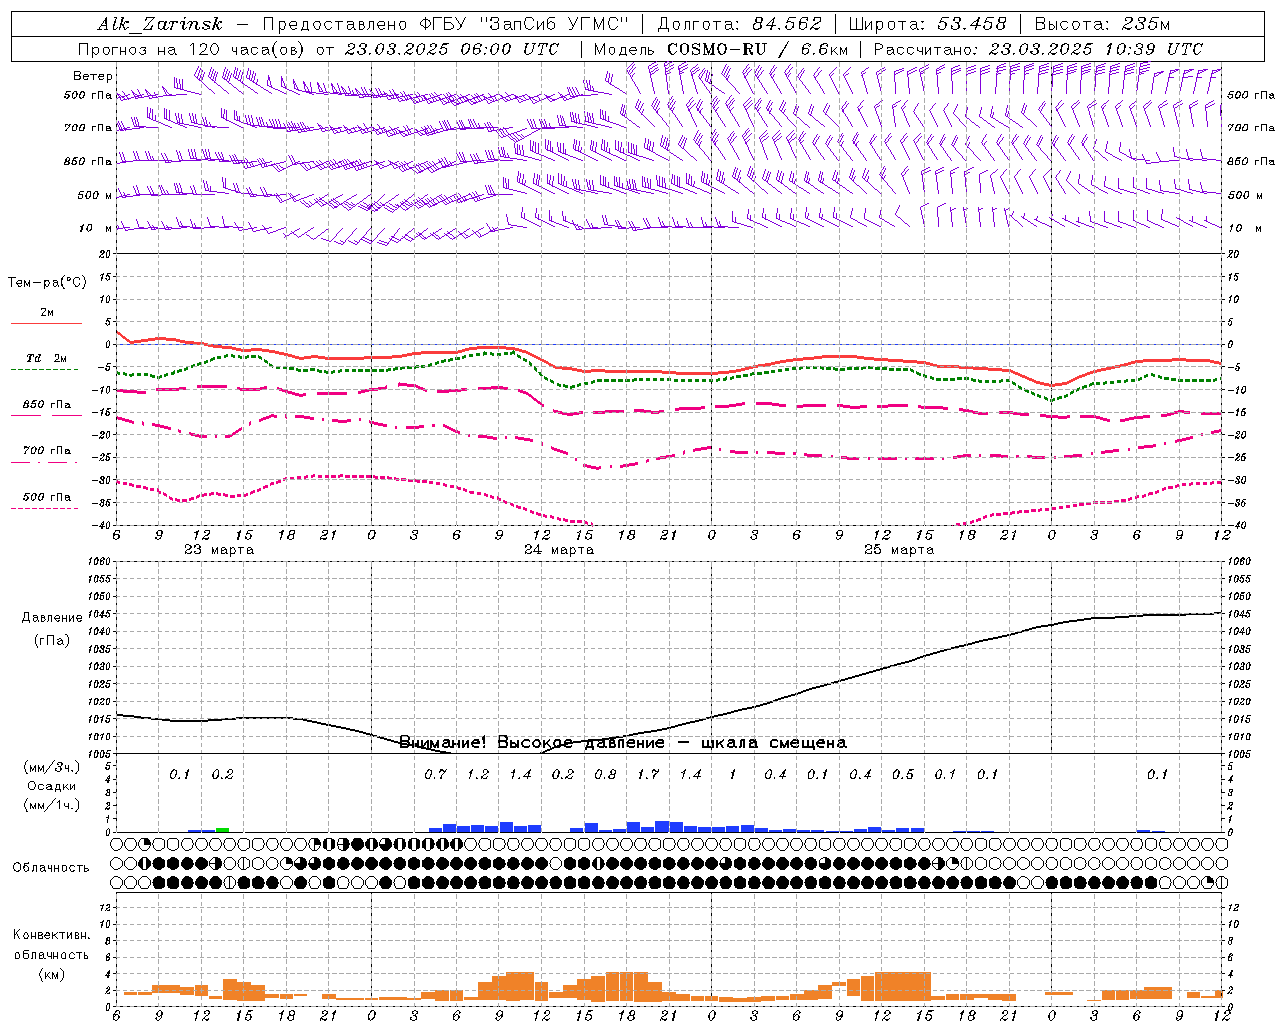
Task: Select the Давление pressure panel label
Action: click(52, 618)
